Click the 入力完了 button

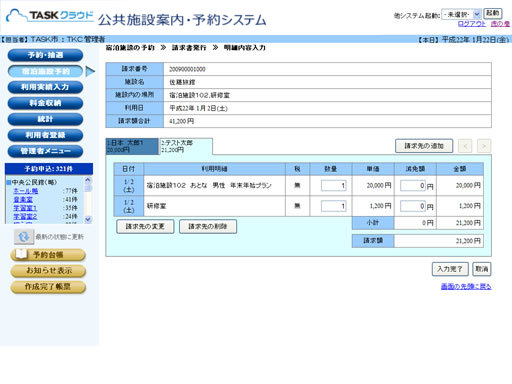450,269
